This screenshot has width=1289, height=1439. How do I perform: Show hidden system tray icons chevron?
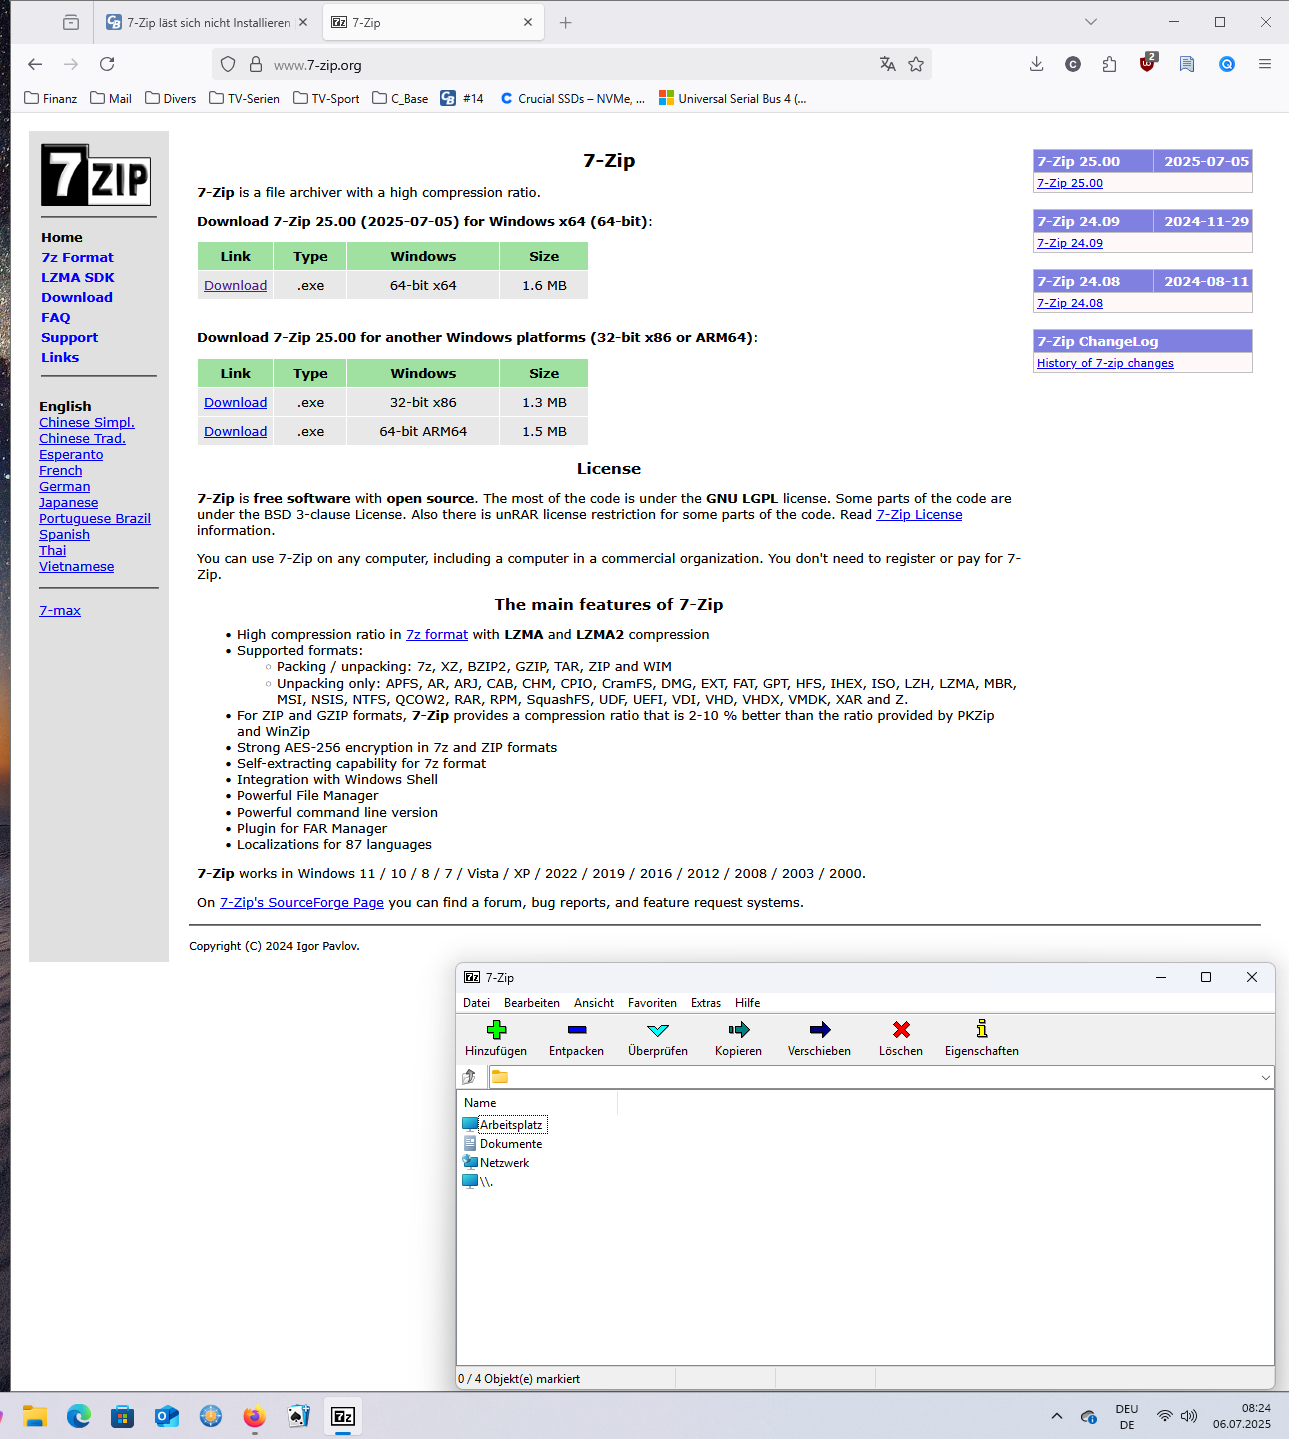click(x=1057, y=1416)
